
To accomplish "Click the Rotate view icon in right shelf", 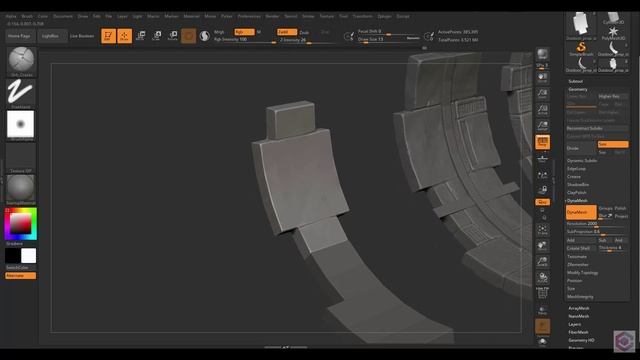I will (x=542, y=278).
